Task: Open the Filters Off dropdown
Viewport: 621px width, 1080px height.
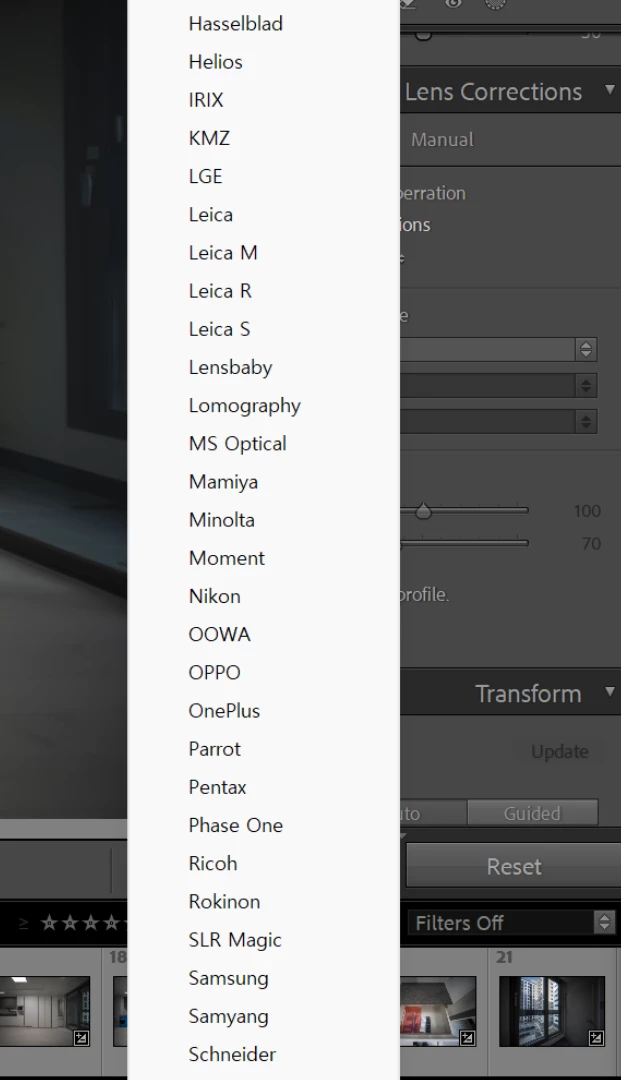Action: 511,923
